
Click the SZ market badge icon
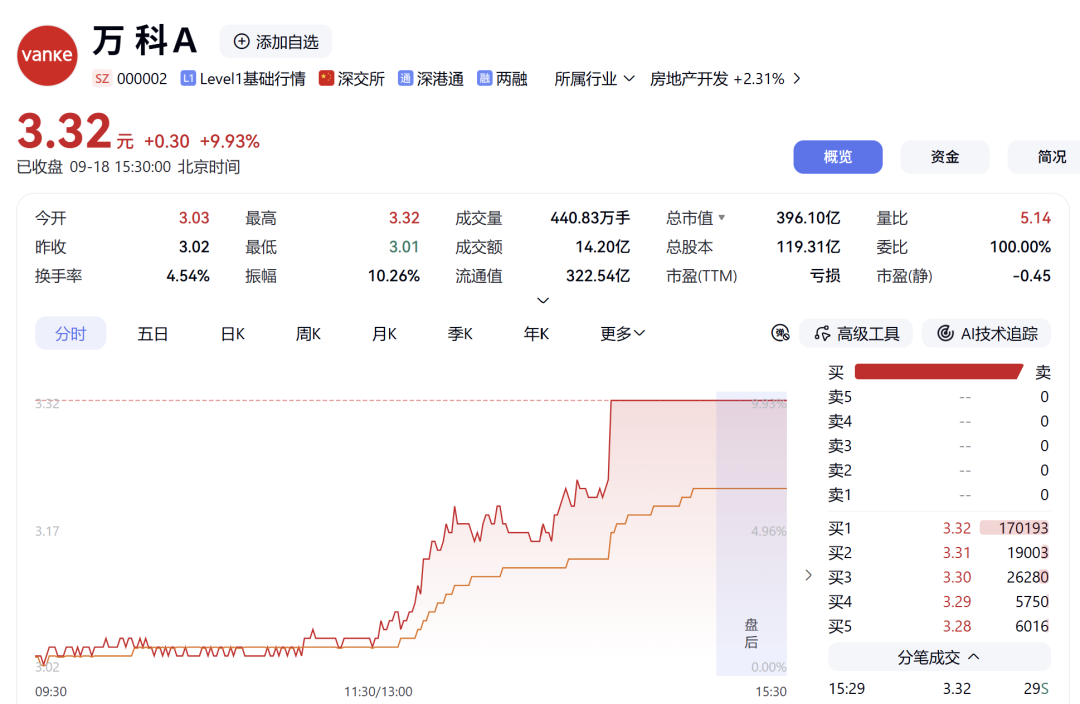pyautogui.click(x=102, y=79)
